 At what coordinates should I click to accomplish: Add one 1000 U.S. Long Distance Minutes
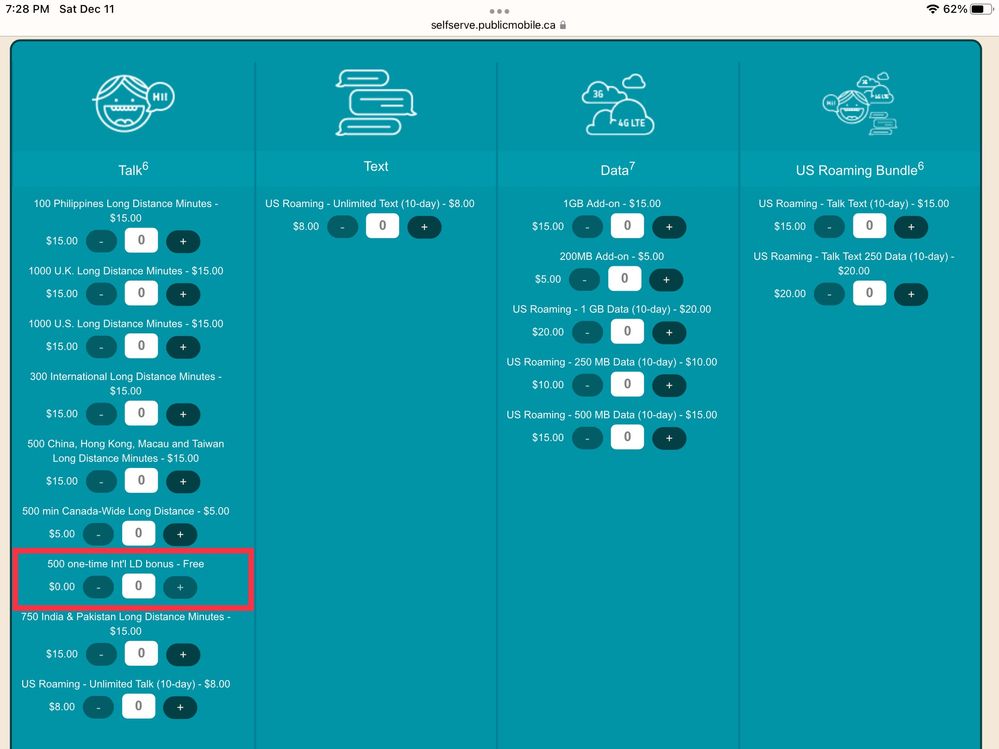tap(183, 347)
